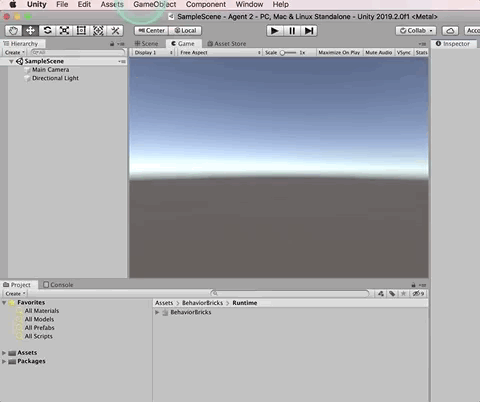Toggle Project panel lock

pos(413,285)
